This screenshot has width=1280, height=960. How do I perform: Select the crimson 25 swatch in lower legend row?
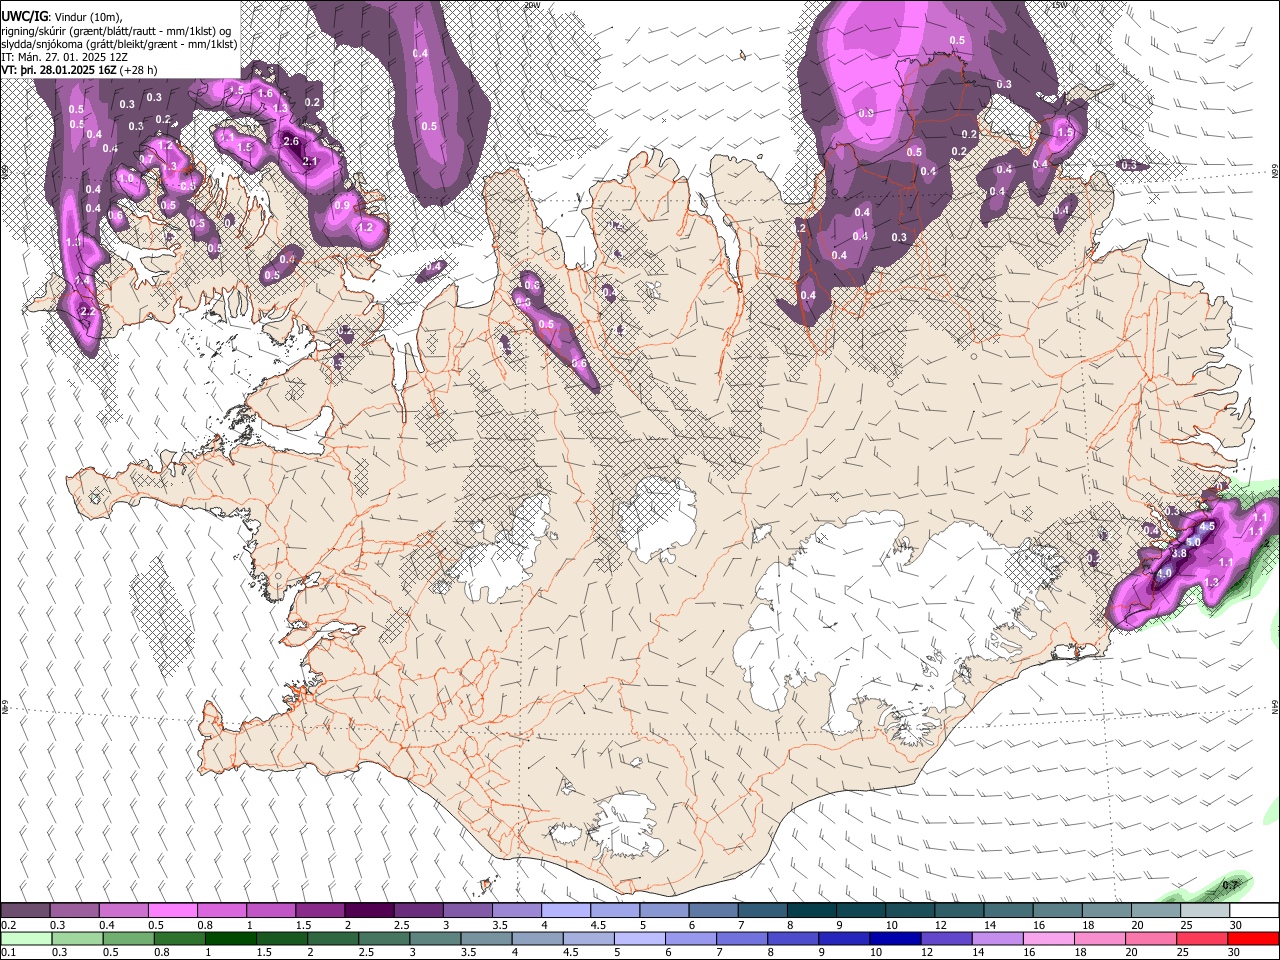[x=1202, y=938]
